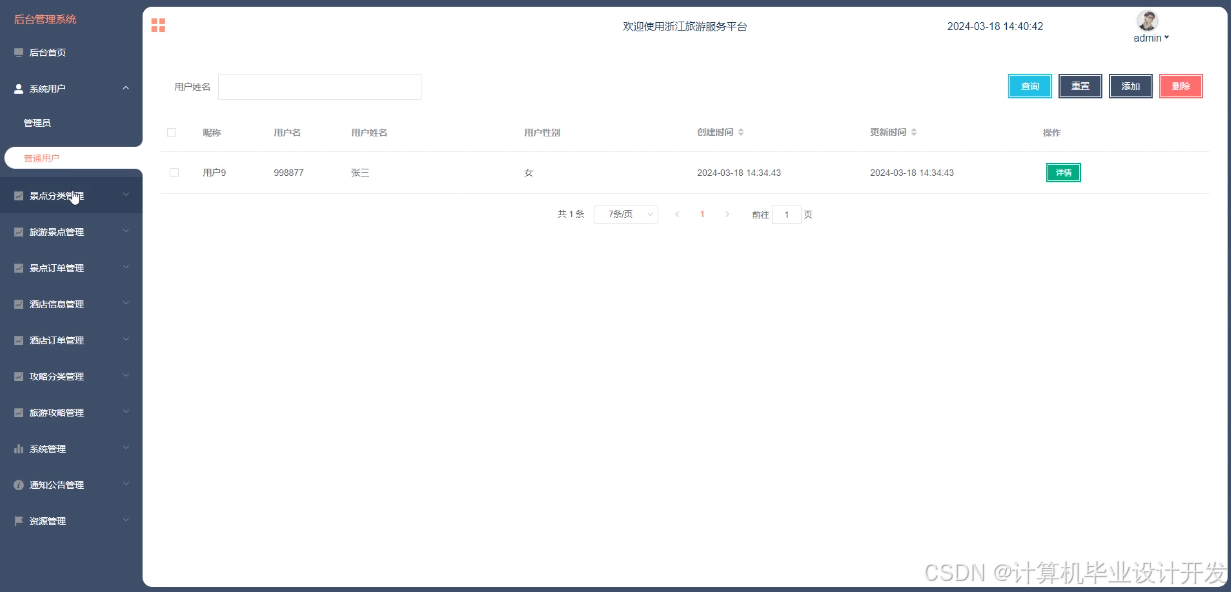Viewport: 1231px width, 592px height.
Task: Open 详情 details for 用户9
Action: point(1063,173)
